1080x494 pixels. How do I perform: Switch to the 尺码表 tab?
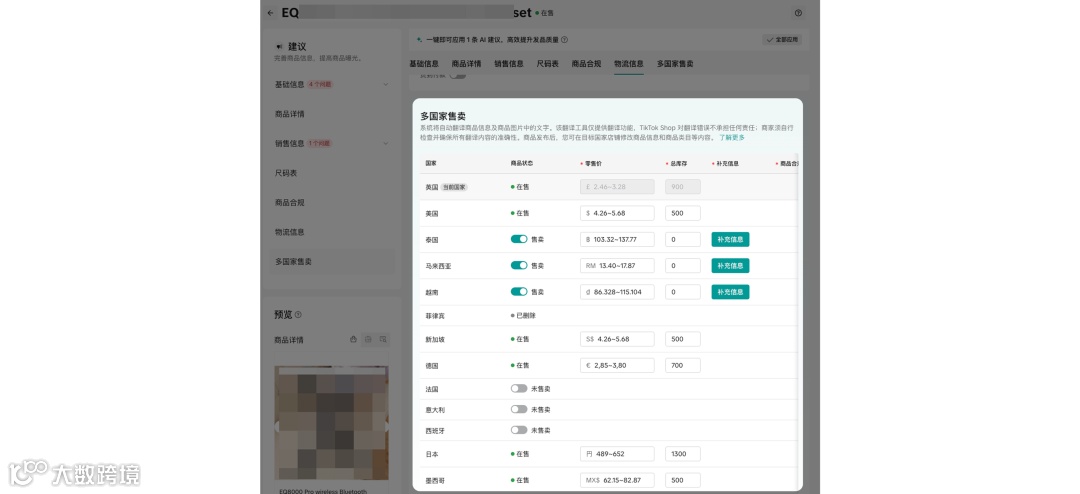tap(548, 63)
